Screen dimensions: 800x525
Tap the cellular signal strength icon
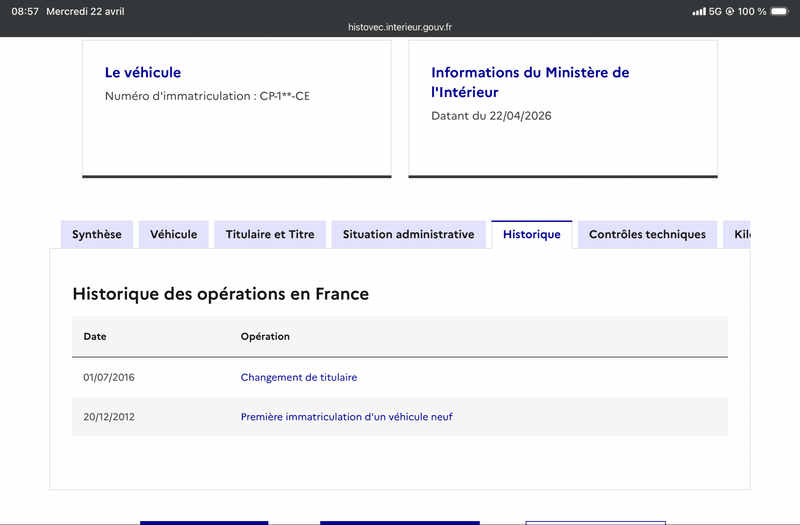[x=699, y=11]
